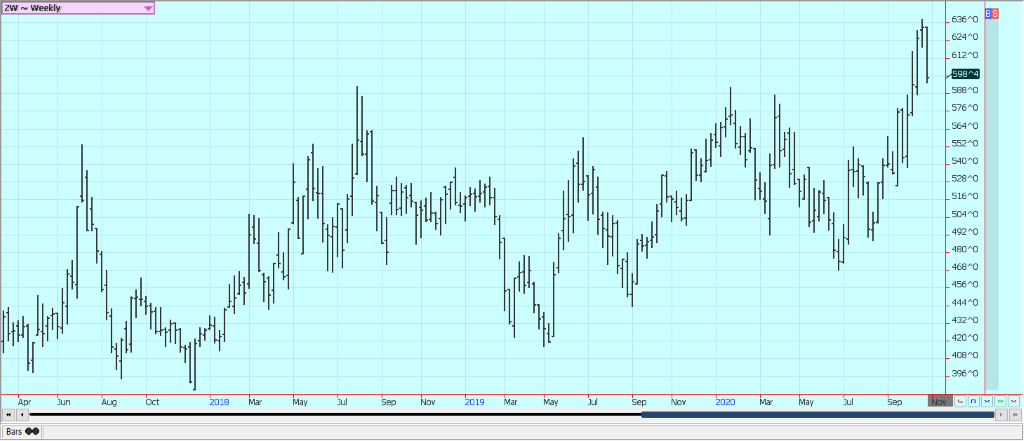Click the vertical trade bar below B S
Image resolution: width=1024 pixels, height=441 pixels.
pyautogui.click(x=991, y=204)
